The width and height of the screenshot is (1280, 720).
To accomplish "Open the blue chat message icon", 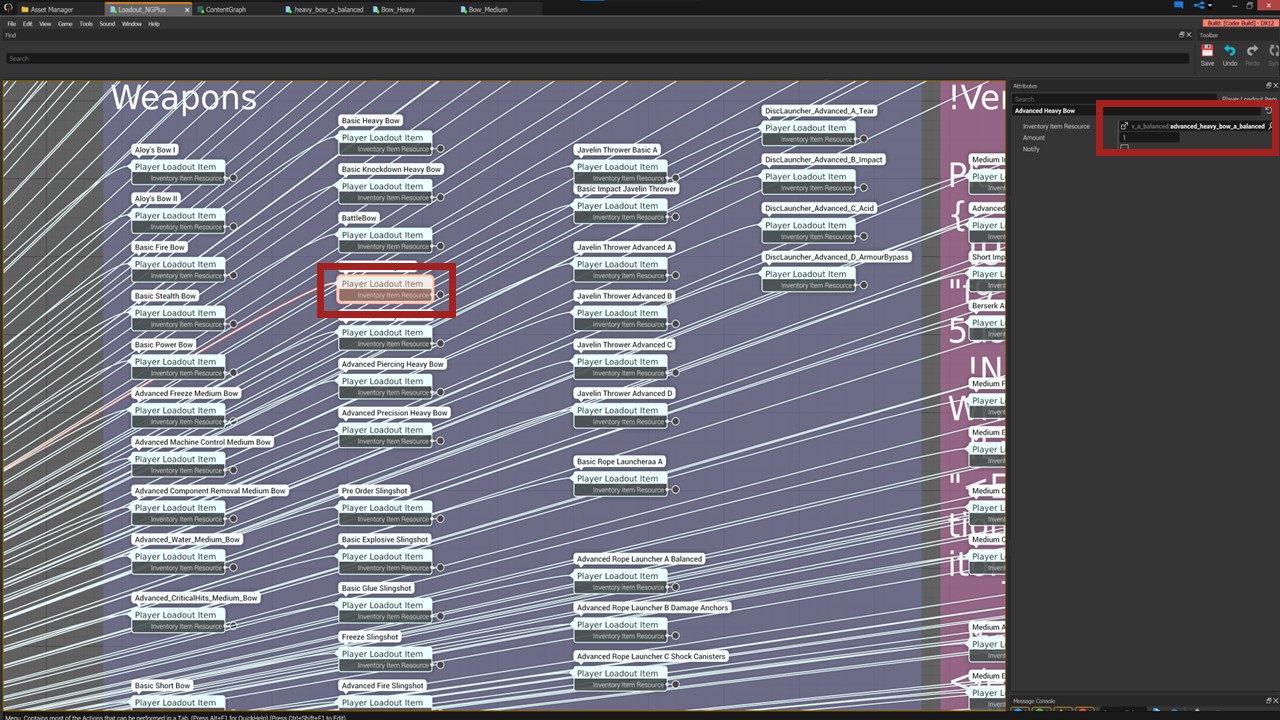I will coord(1178,5).
